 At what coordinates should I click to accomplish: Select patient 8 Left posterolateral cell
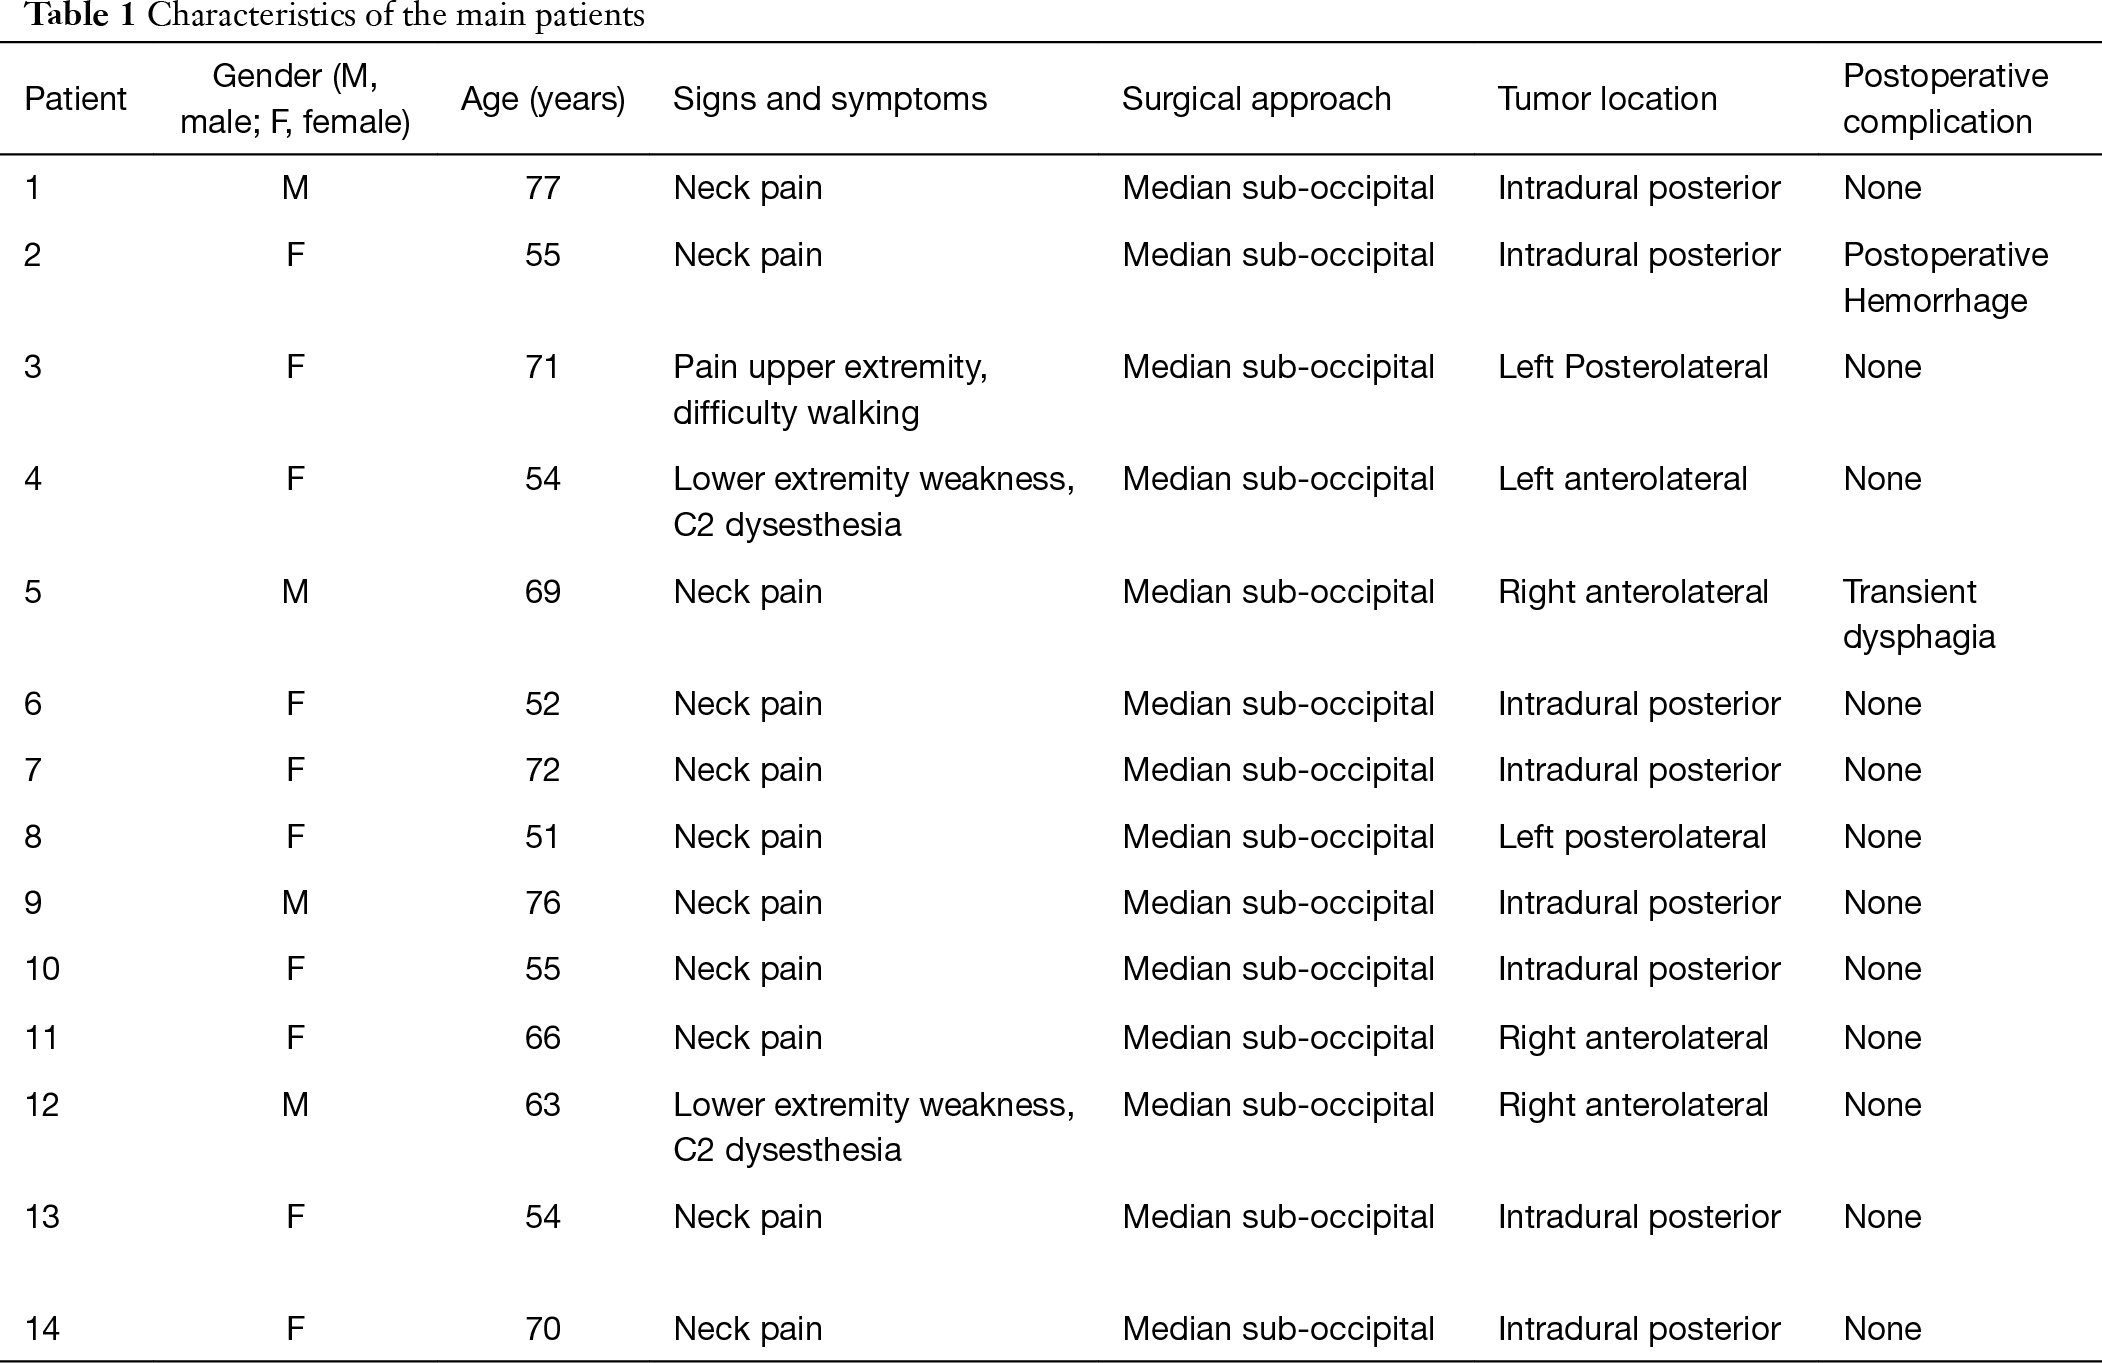click(1632, 837)
